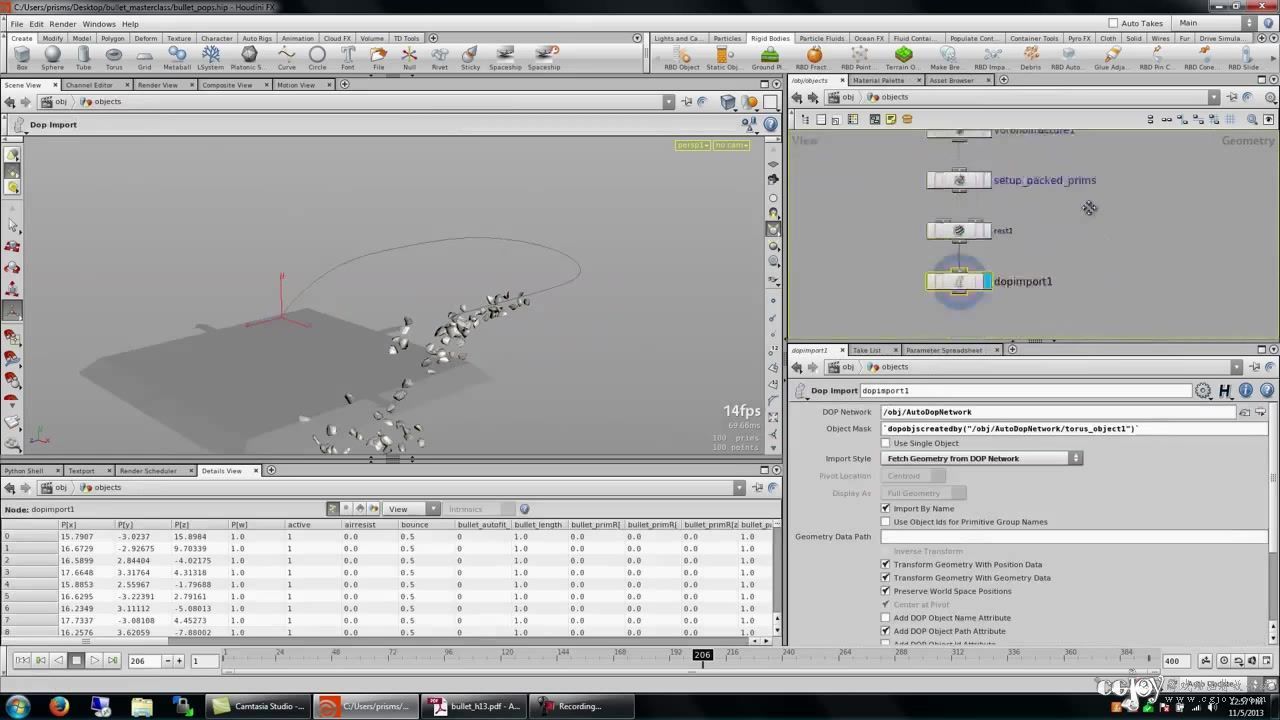Pick the Metaball shelf tool
Image resolution: width=1280 pixels, height=720 pixels.
[x=177, y=58]
